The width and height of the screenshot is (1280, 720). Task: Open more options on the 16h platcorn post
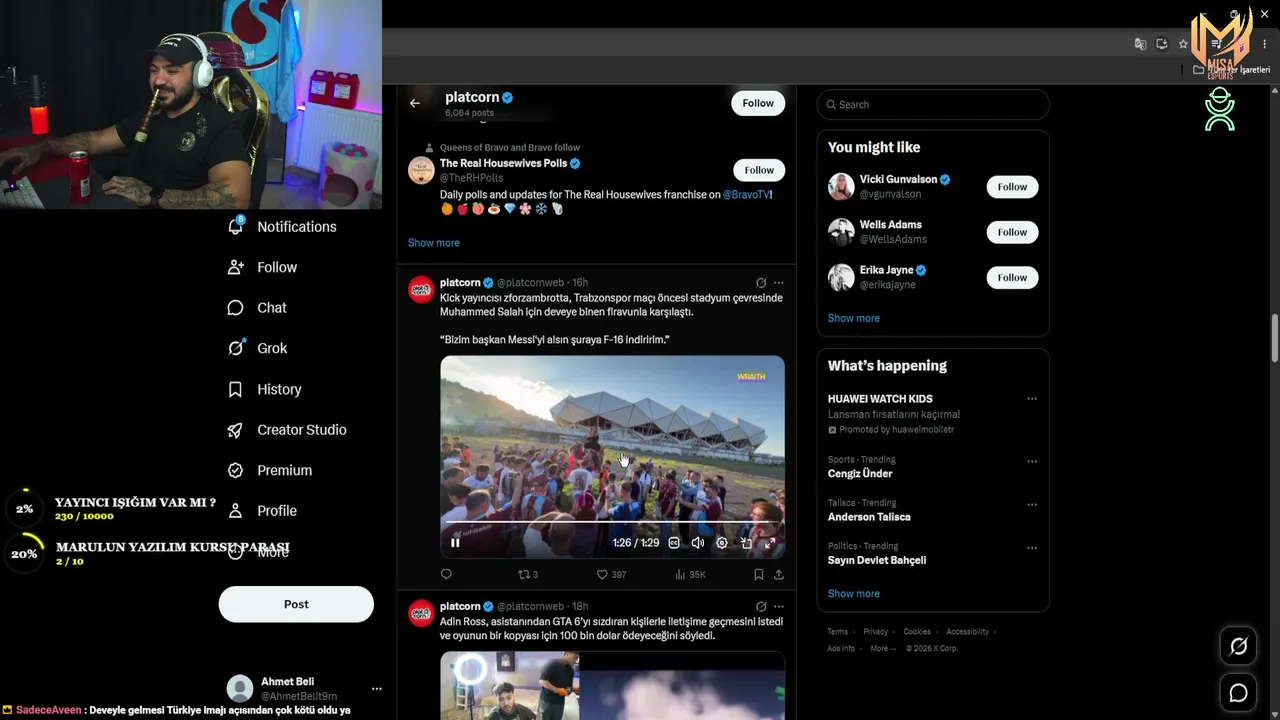tap(779, 283)
